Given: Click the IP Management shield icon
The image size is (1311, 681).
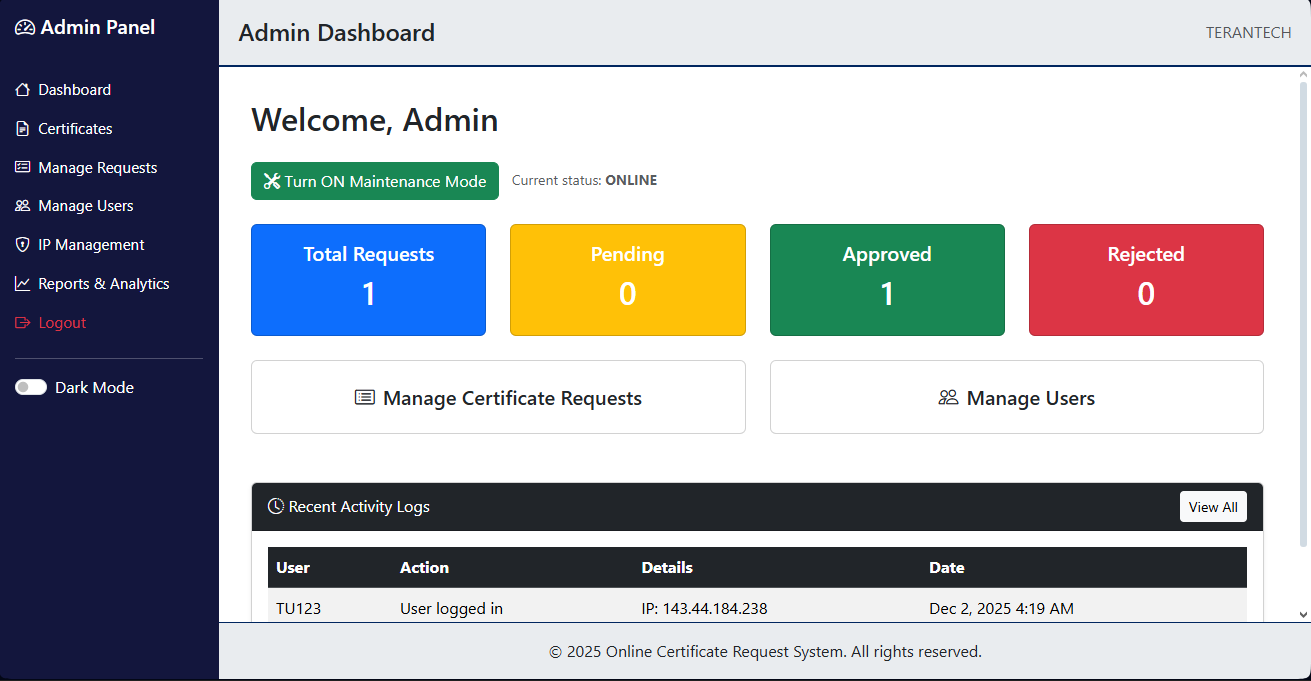Looking at the screenshot, I should 22,244.
